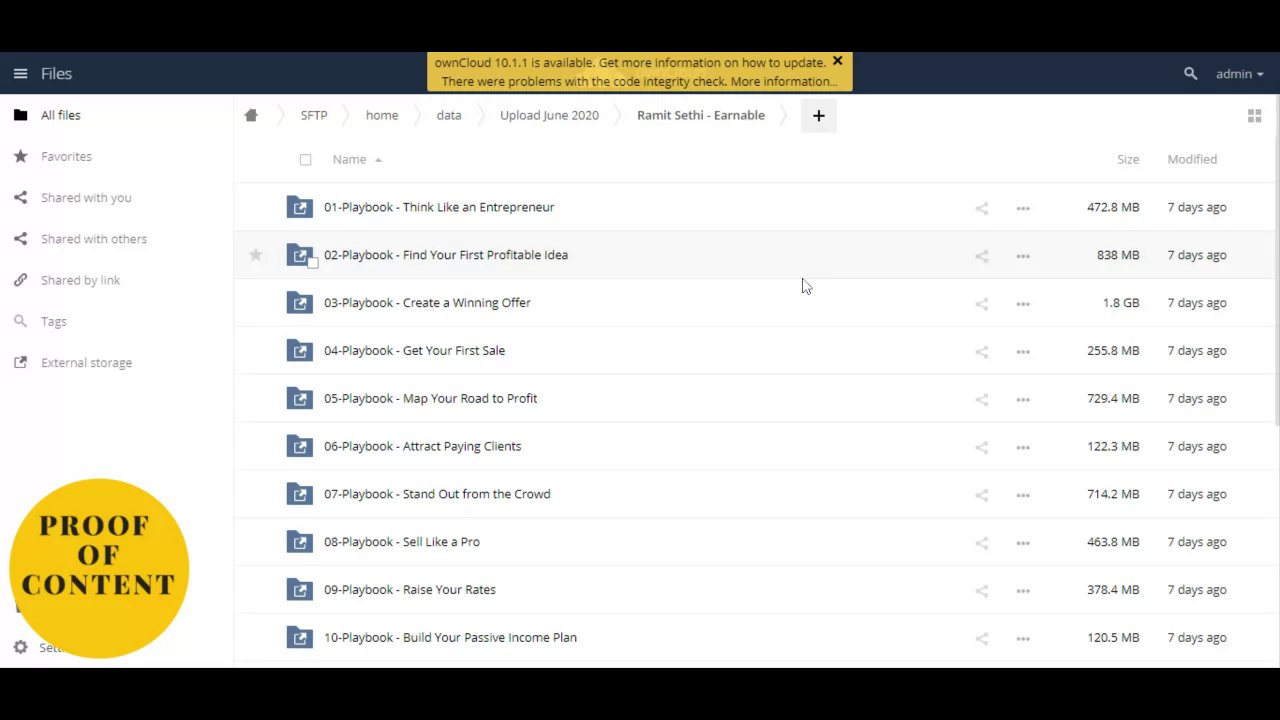Navigate to Upload June 2020 breadcrumb

click(x=549, y=116)
